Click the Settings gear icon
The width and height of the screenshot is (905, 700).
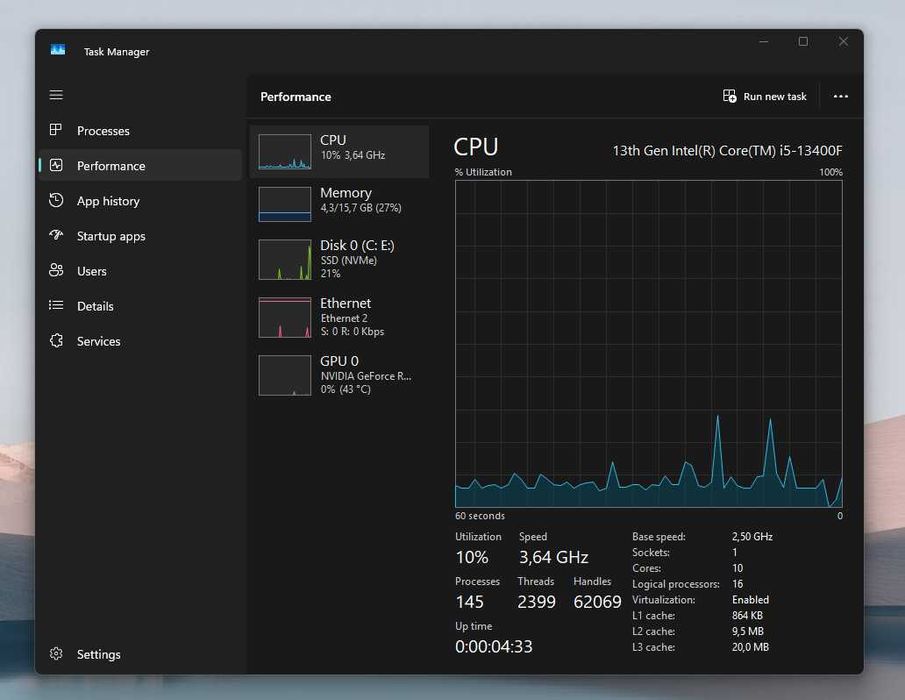[56, 654]
